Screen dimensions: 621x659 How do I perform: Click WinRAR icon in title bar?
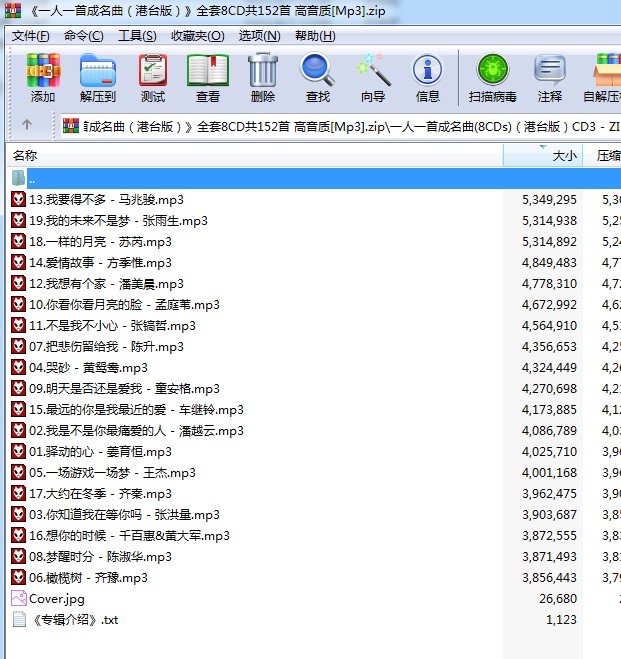click(x=12, y=10)
